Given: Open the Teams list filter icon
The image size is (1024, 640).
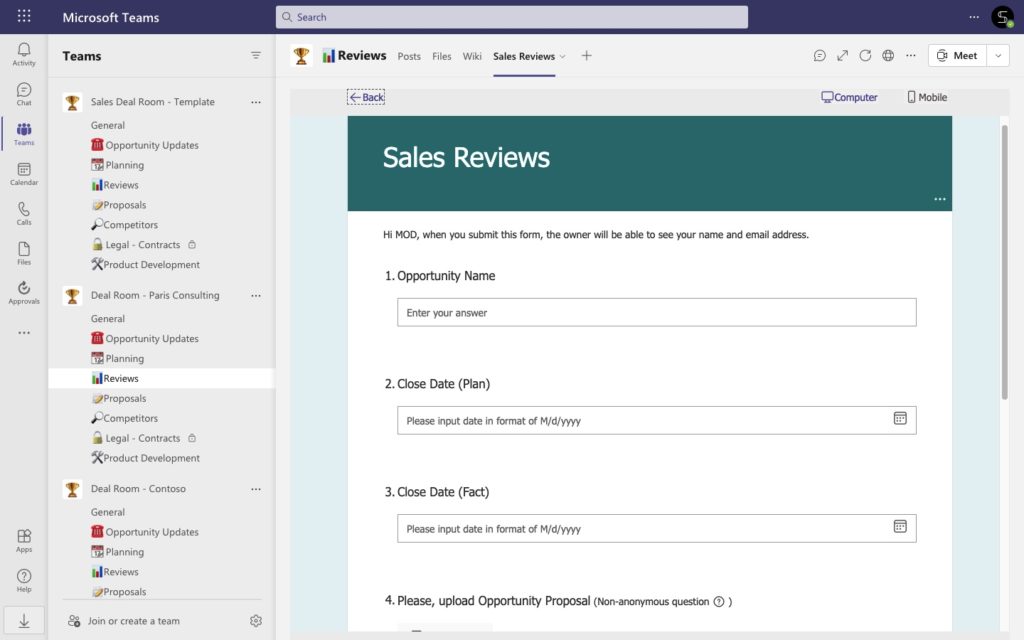Looking at the screenshot, I should (x=256, y=56).
